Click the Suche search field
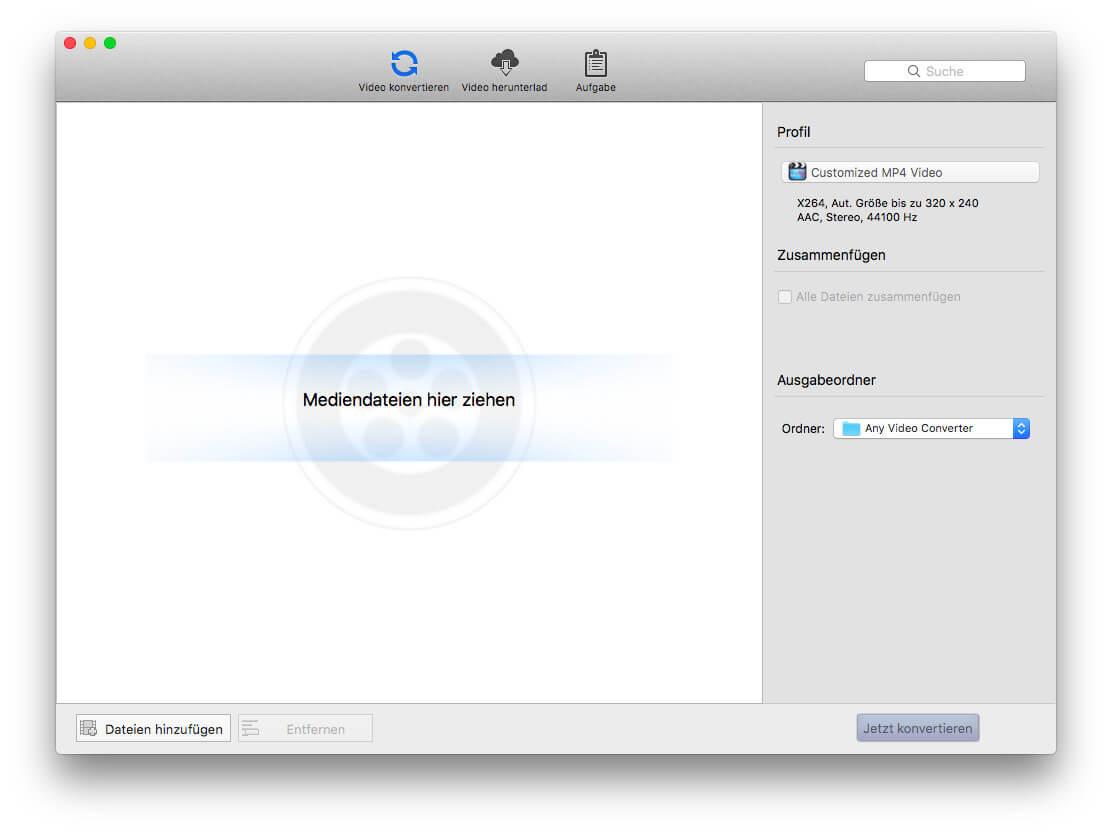 point(945,71)
